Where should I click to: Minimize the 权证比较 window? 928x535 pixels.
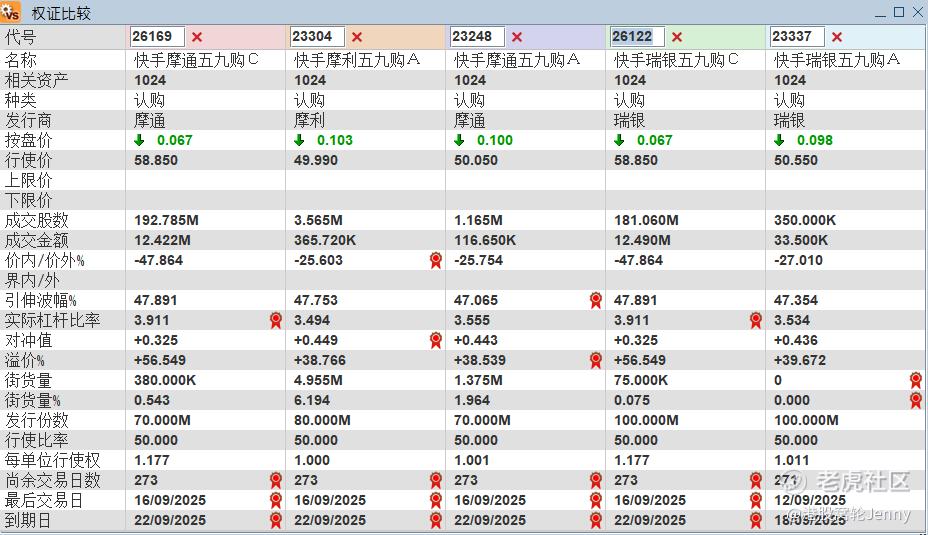pos(881,13)
